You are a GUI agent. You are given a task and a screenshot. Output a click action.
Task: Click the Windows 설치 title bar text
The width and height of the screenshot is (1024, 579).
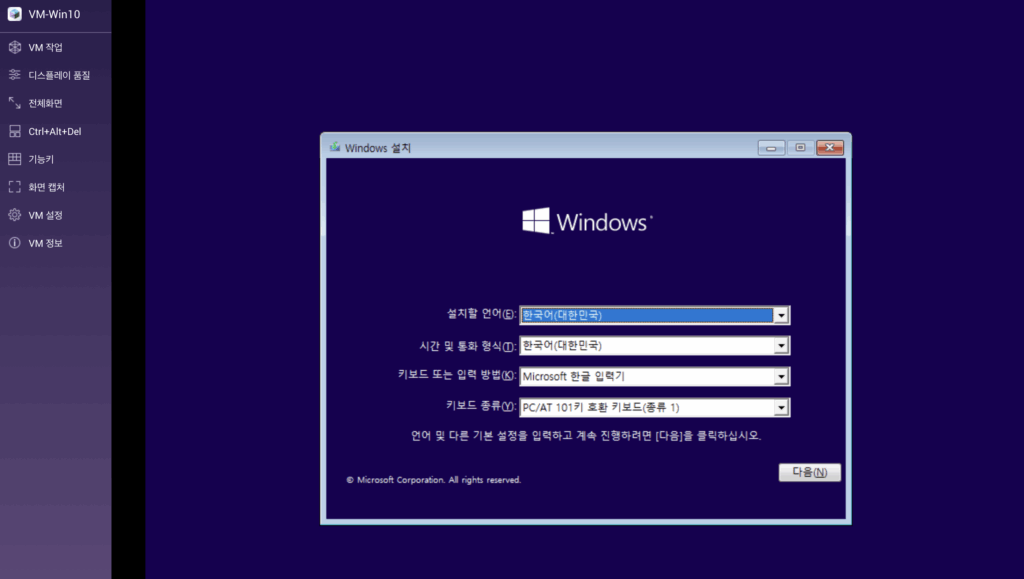(377, 148)
